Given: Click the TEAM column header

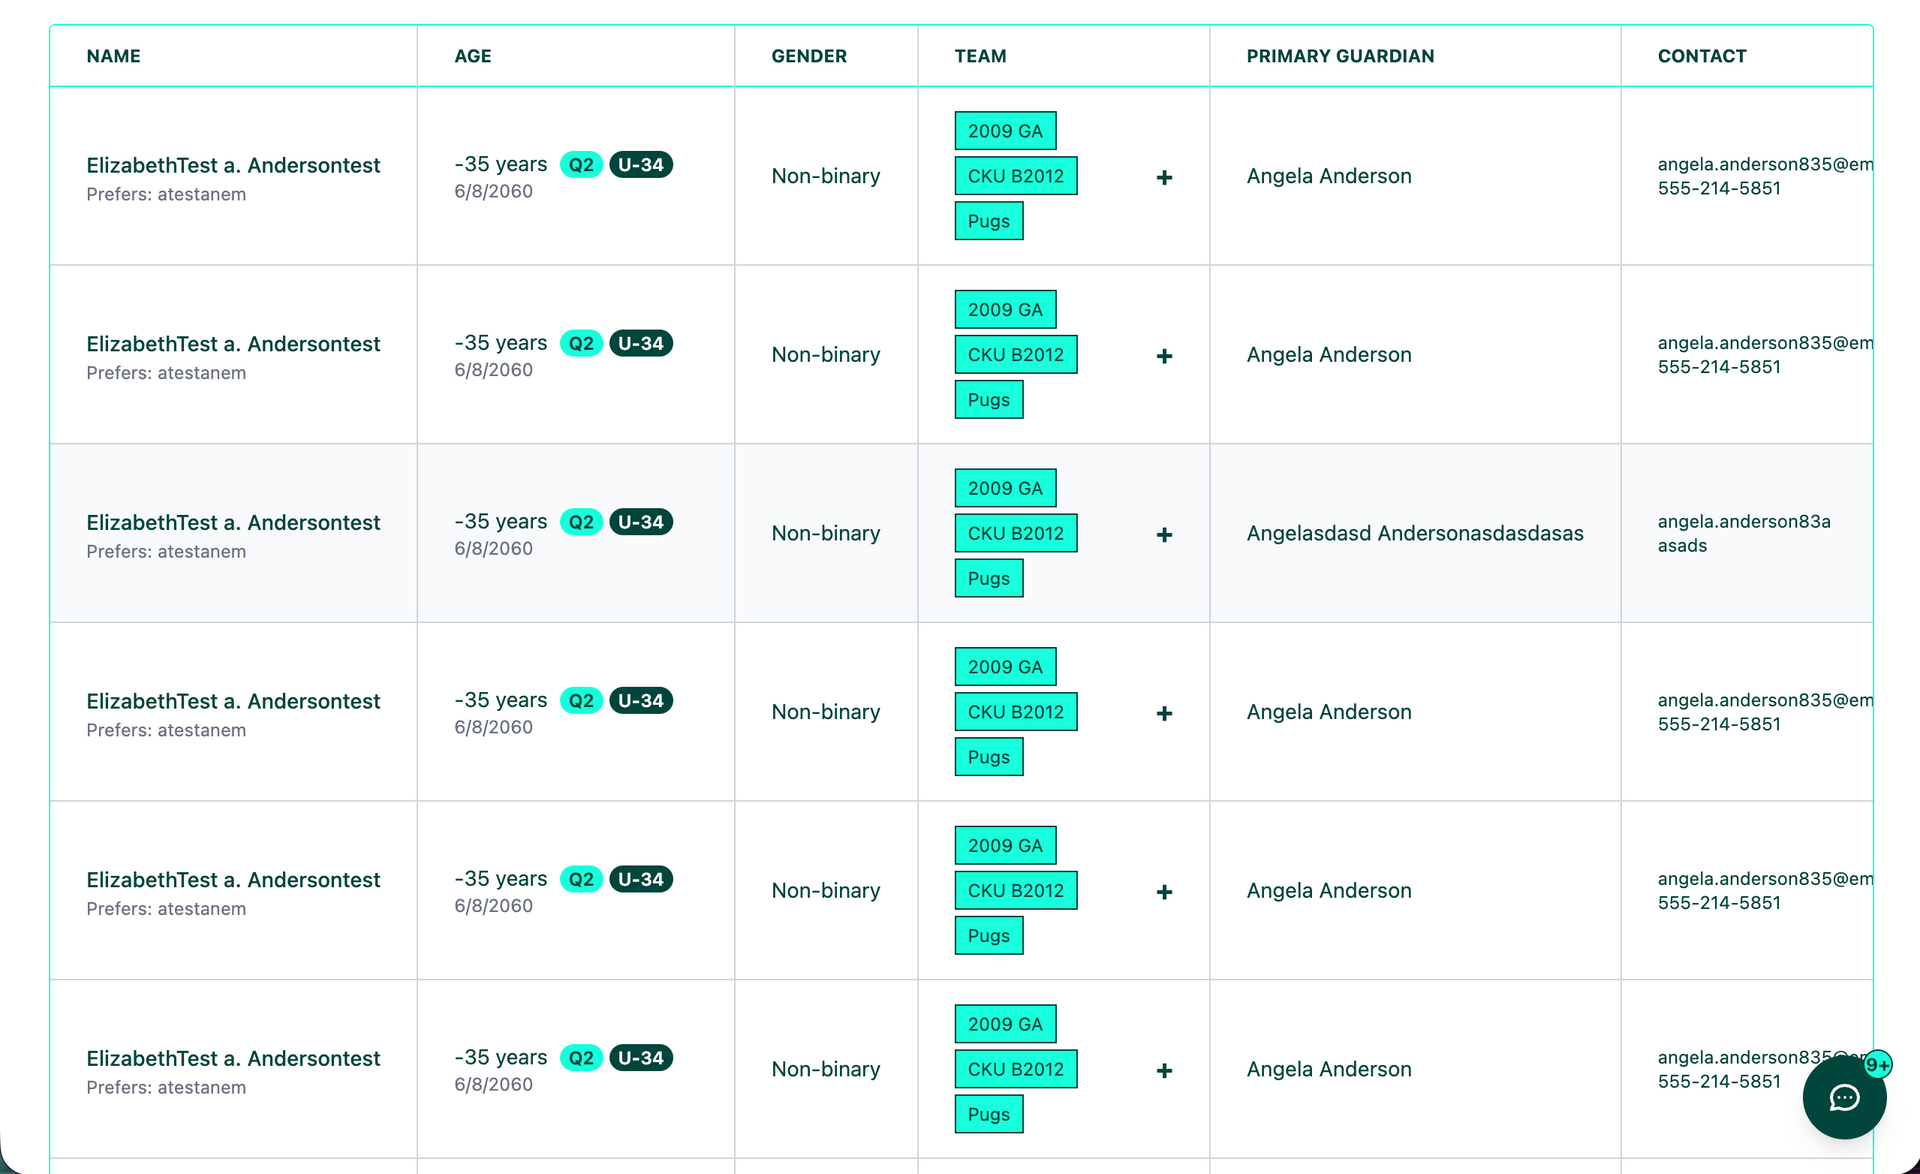Looking at the screenshot, I should tap(980, 56).
